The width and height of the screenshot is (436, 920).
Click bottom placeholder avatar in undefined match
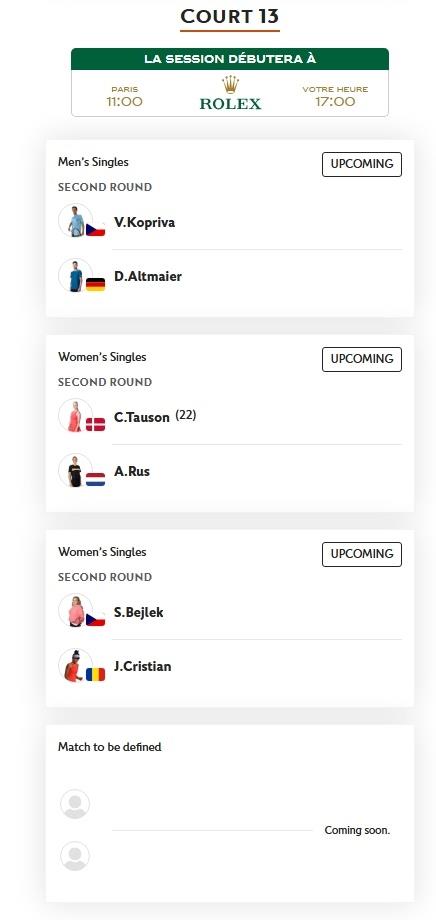click(75, 856)
